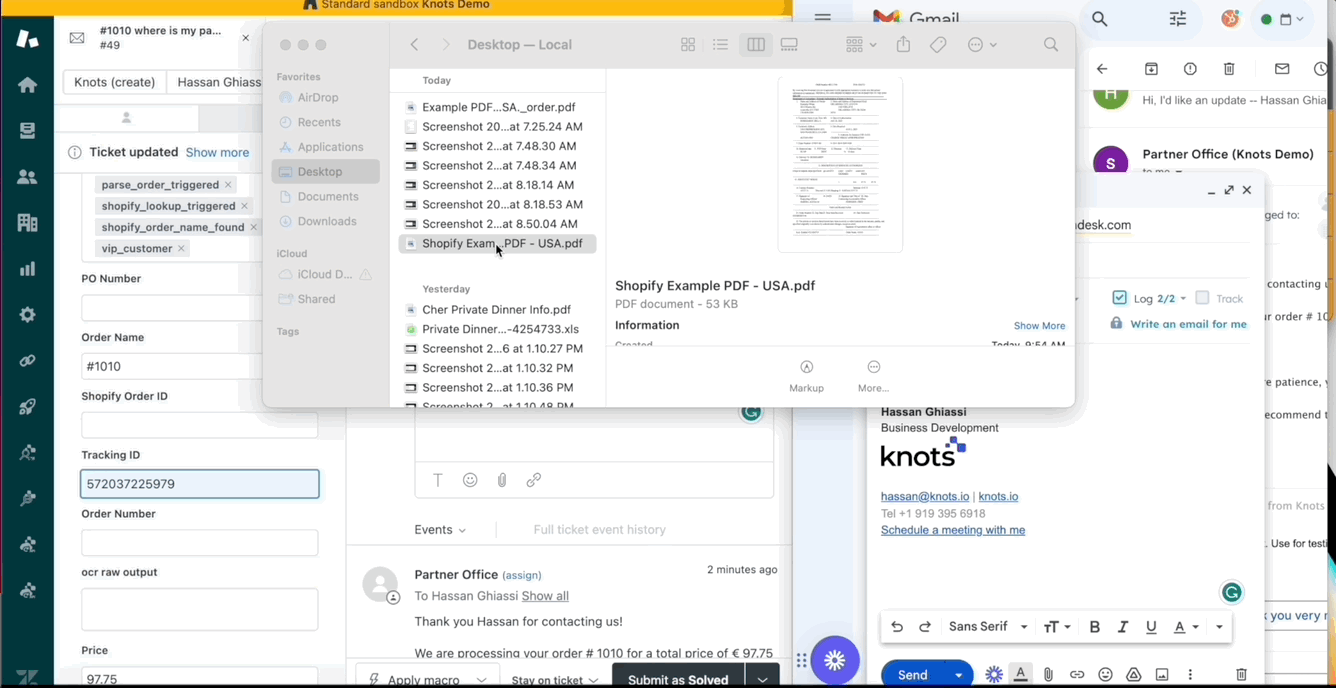Viewport: 1336px width, 688px height.
Task: Click Finder Tags icon
Action: [938, 45]
